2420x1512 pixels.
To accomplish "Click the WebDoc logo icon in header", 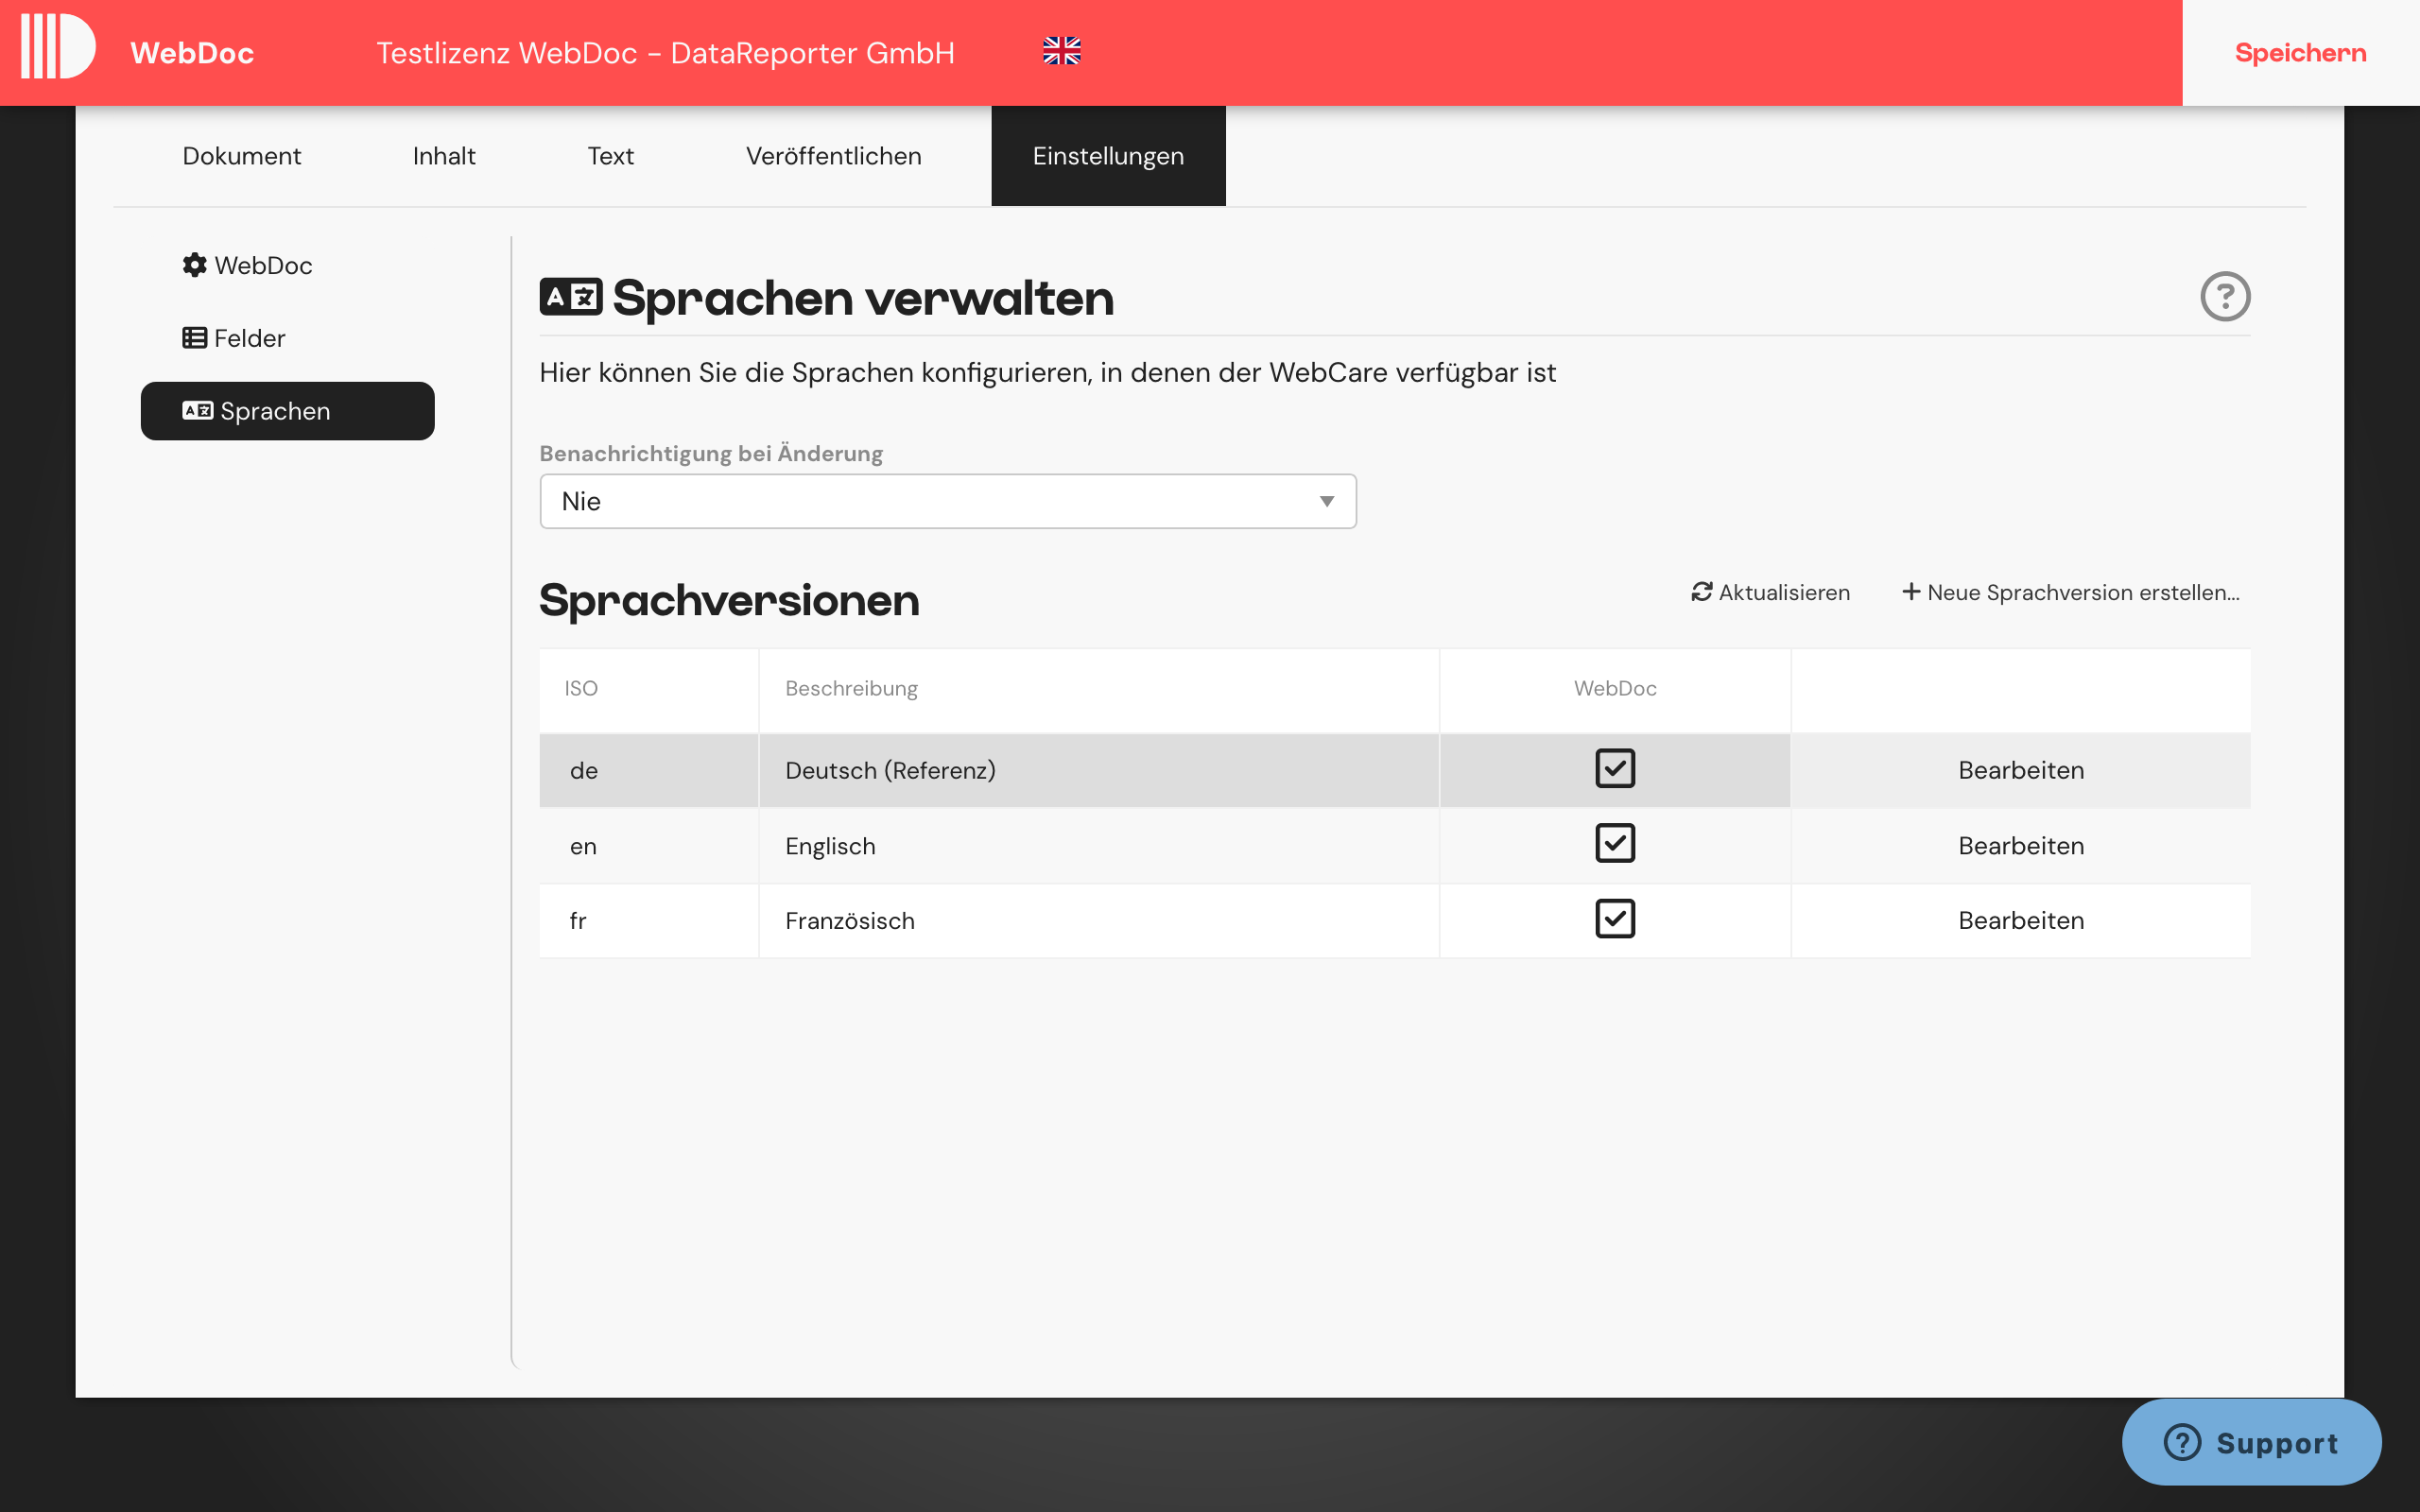I will 57,45.
